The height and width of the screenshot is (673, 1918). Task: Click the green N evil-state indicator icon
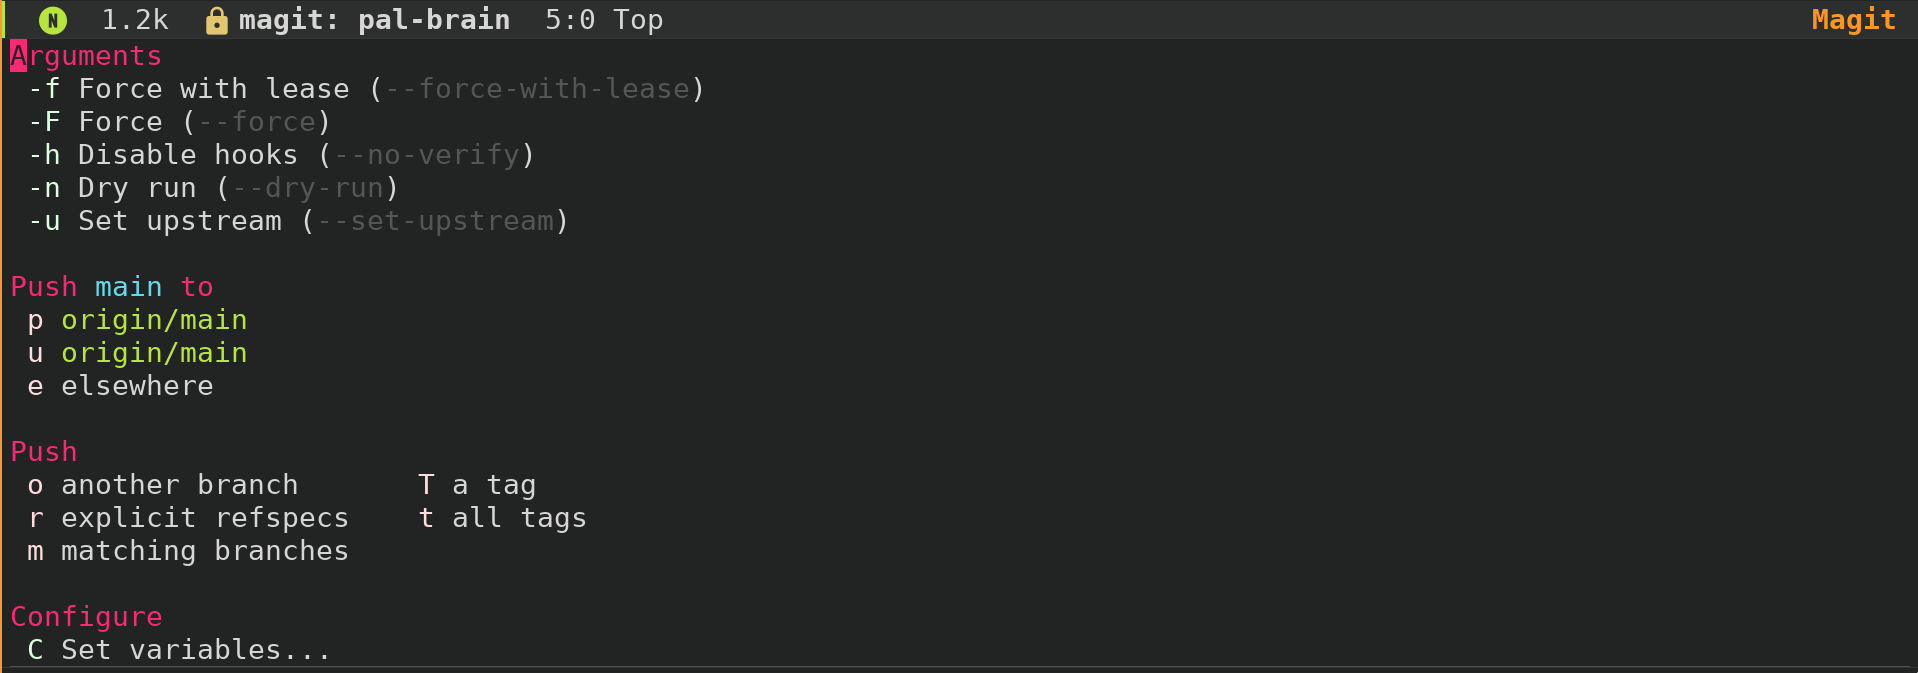point(53,20)
